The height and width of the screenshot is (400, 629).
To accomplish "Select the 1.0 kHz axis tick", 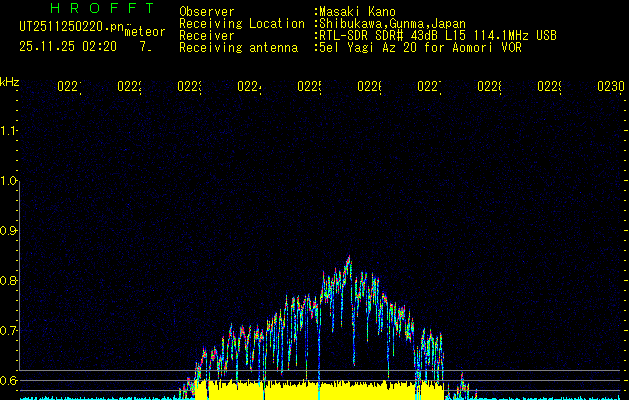I will point(9,181).
